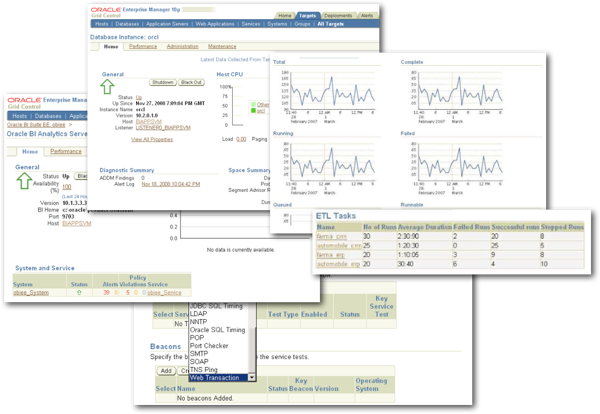Open BIAPPSVM host link in Database window
Image resolution: width=600 pixels, height=414 pixels.
[x=148, y=121]
